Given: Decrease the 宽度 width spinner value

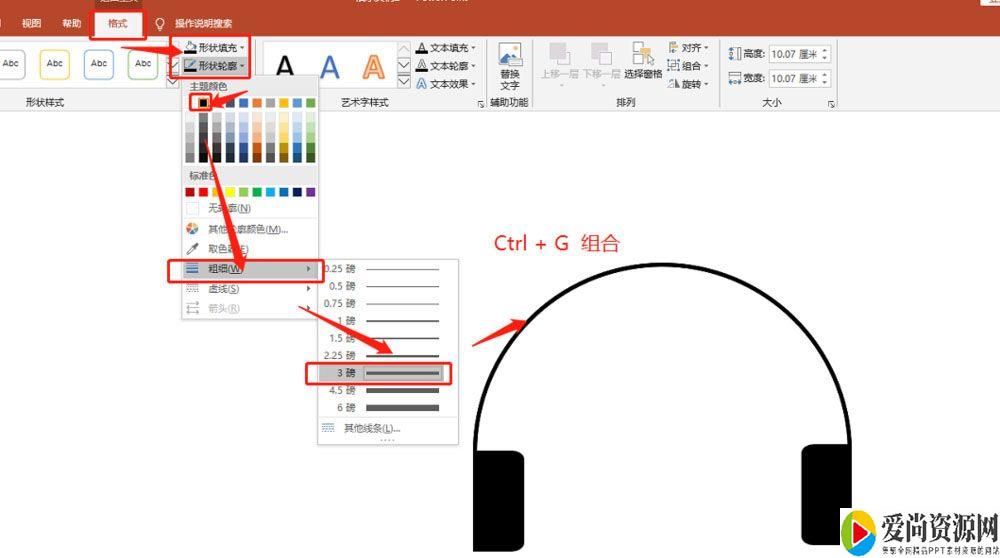Looking at the screenshot, I should (x=825, y=82).
